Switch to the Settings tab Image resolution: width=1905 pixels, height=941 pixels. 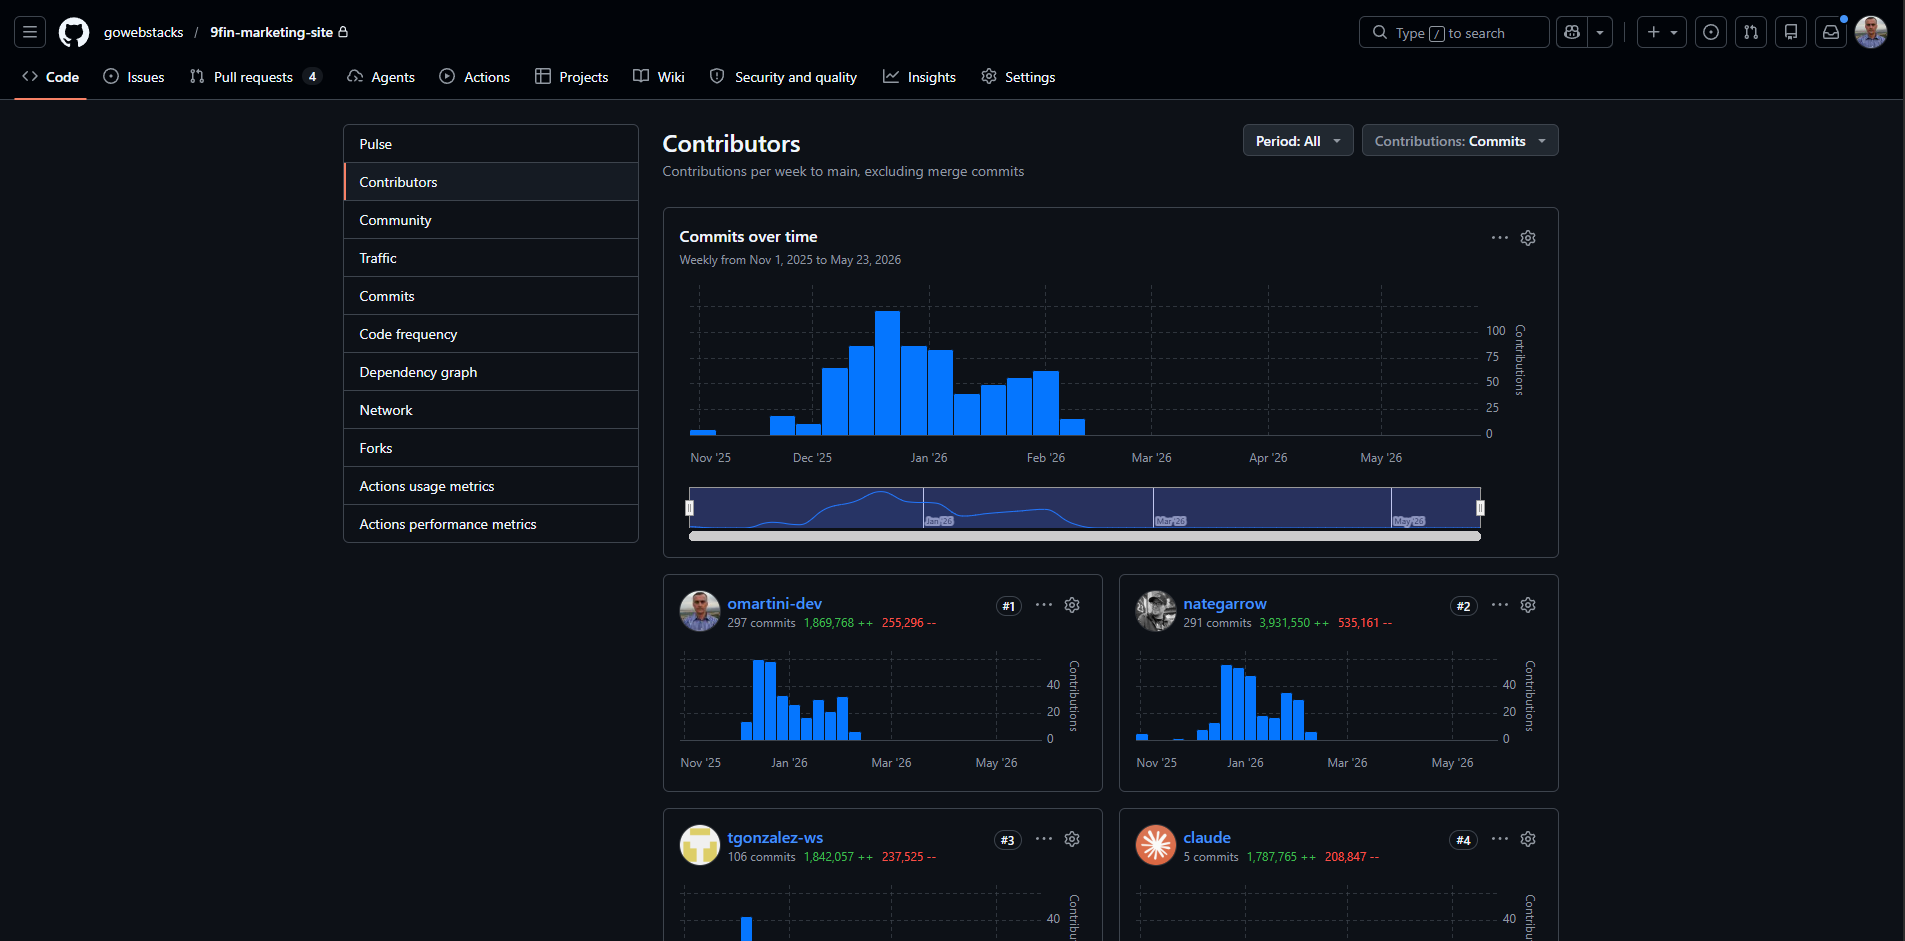(x=1018, y=77)
